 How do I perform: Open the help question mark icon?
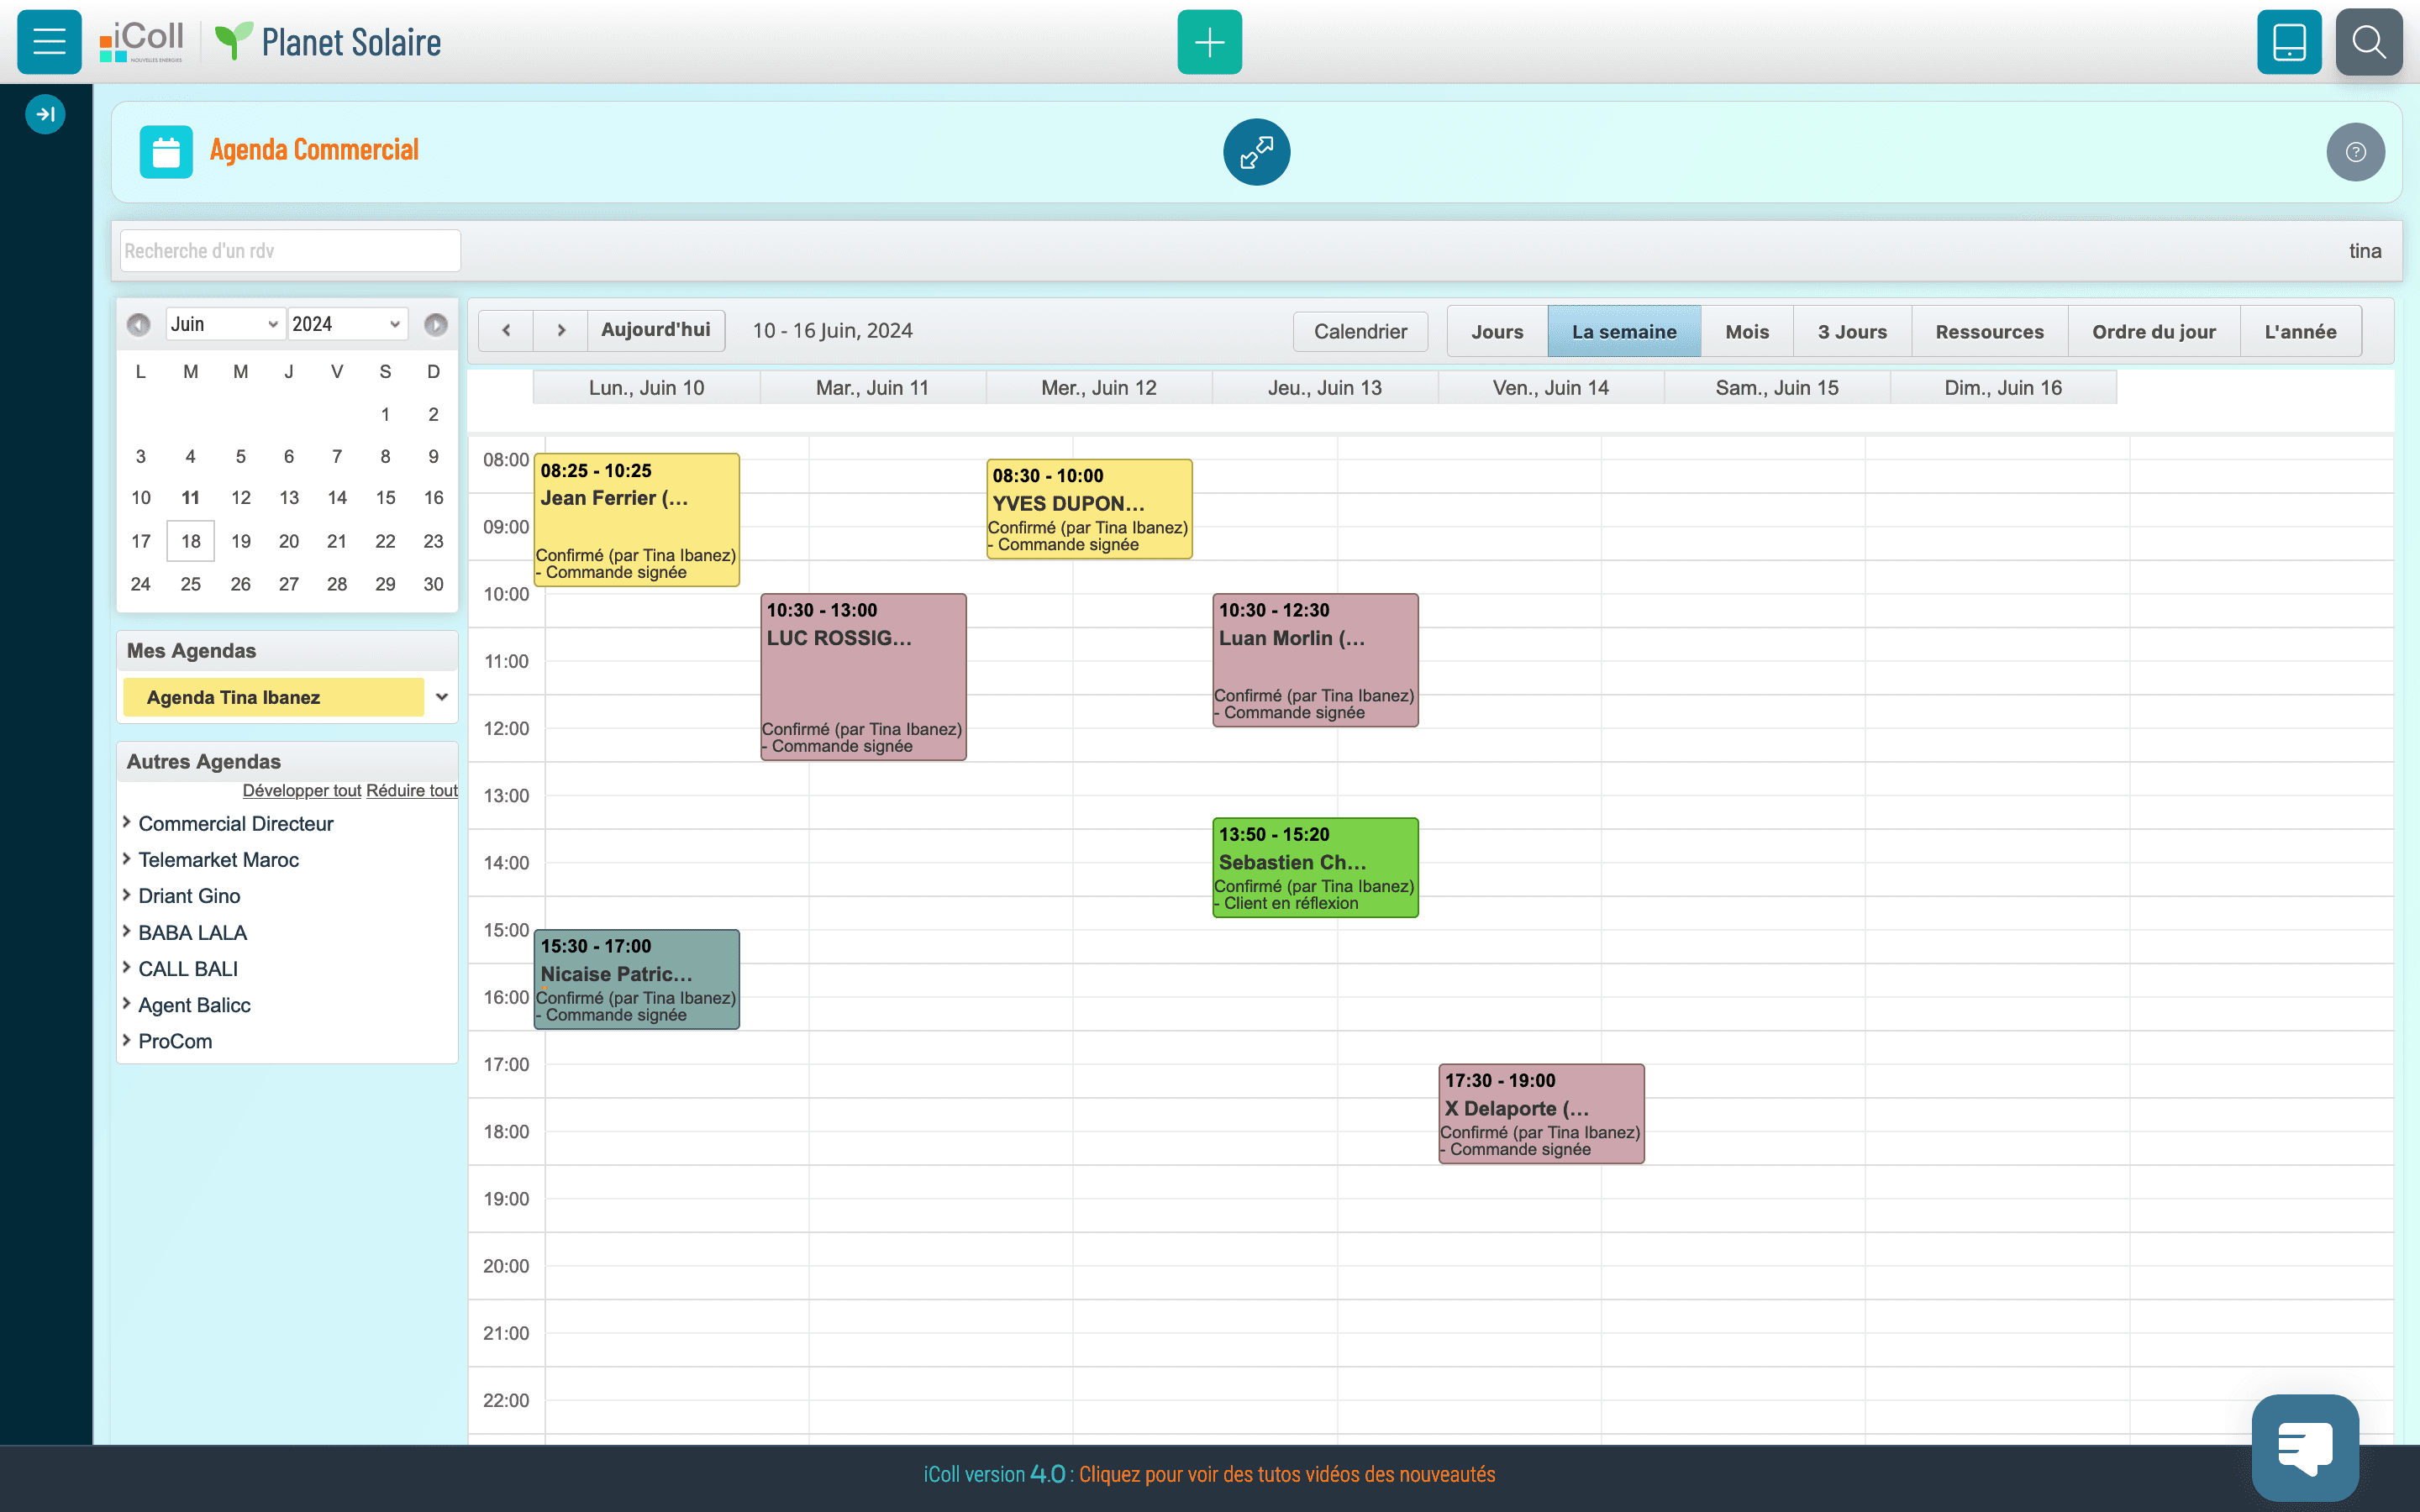point(2355,152)
